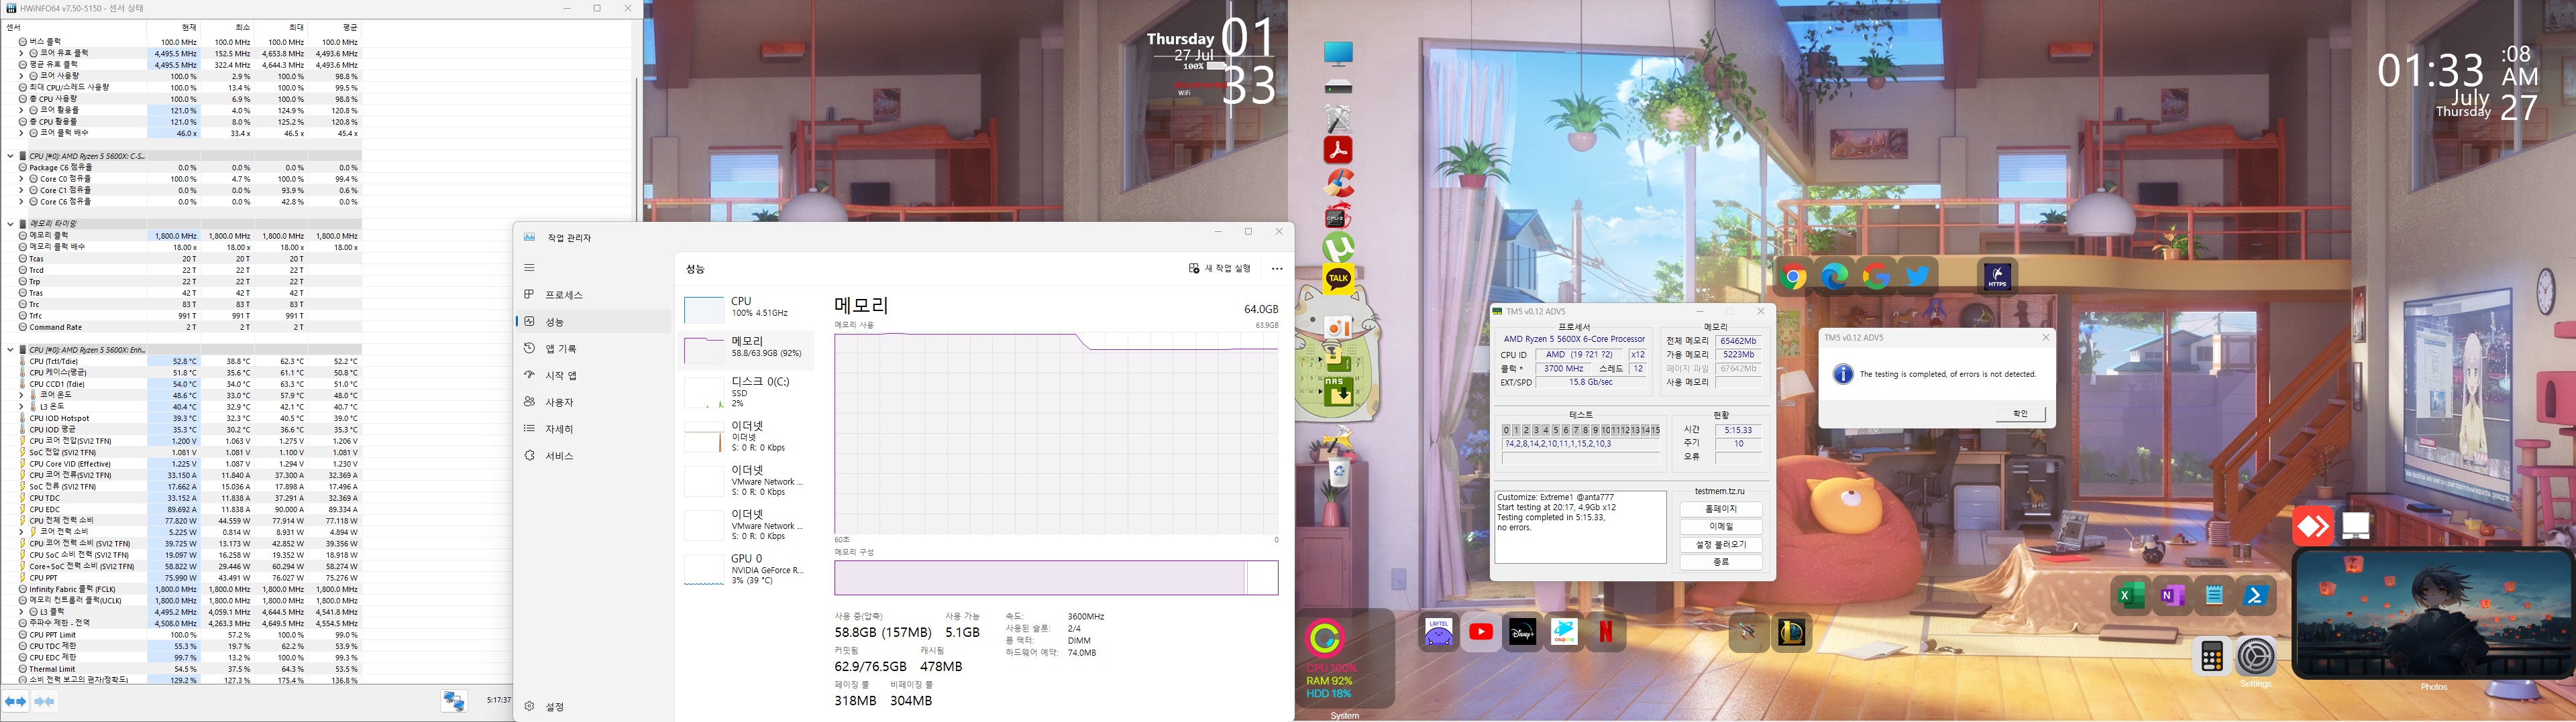Close the TM5 message dialog with X
This screenshot has height=722, width=2576.
click(x=2045, y=337)
